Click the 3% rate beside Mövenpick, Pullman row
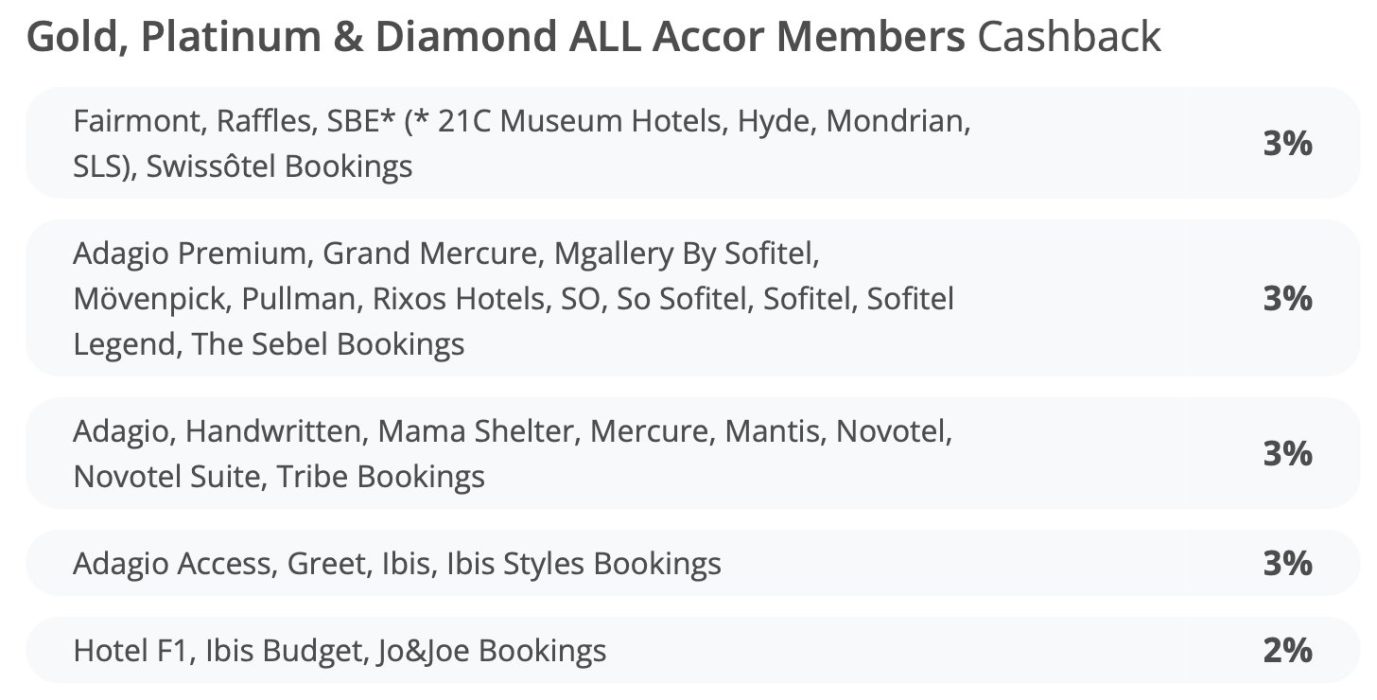 pos(1287,299)
